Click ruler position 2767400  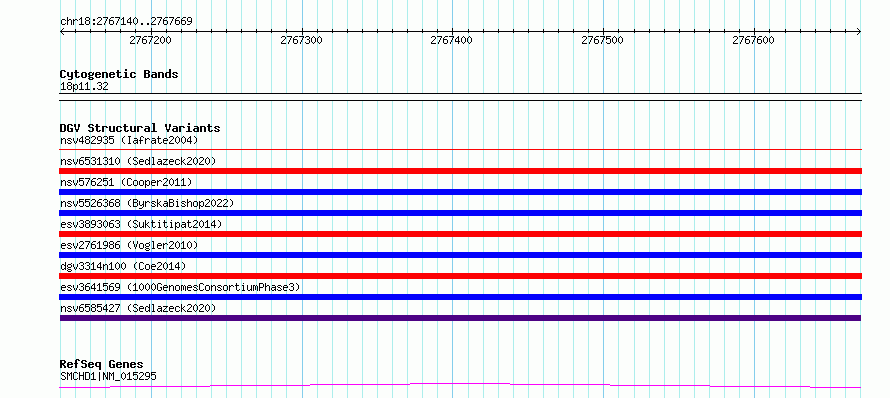[452, 40]
